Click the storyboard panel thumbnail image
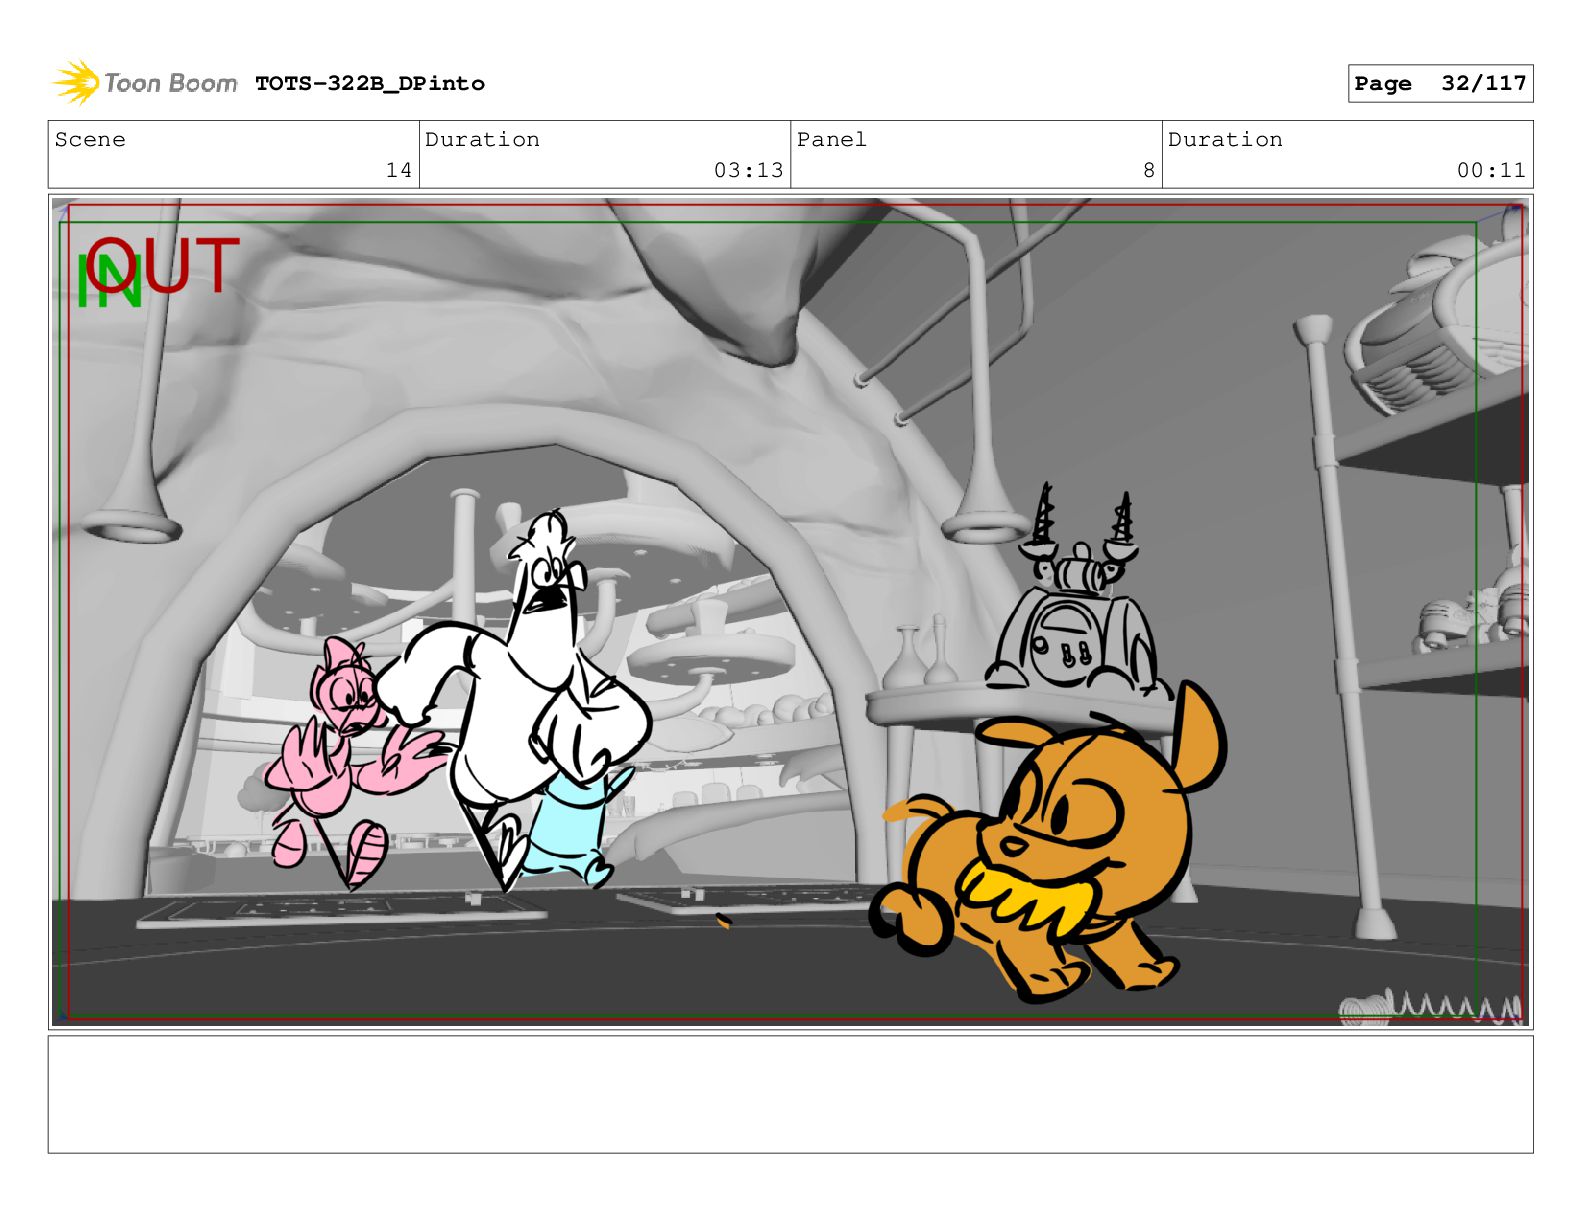 [790, 612]
